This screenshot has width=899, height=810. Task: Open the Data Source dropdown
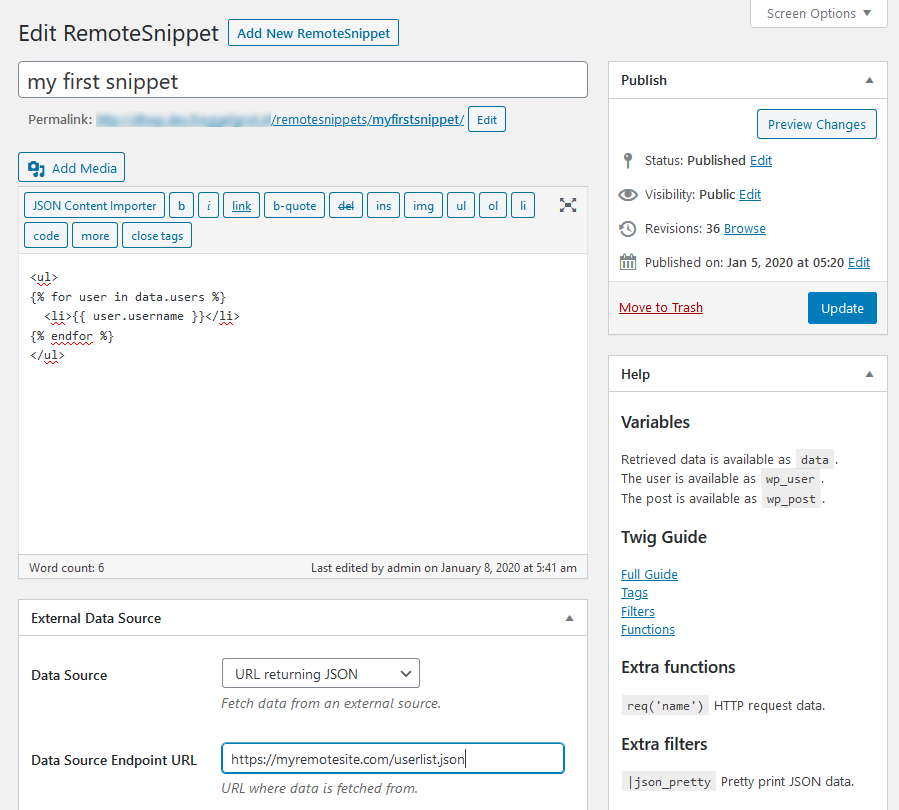click(x=320, y=674)
